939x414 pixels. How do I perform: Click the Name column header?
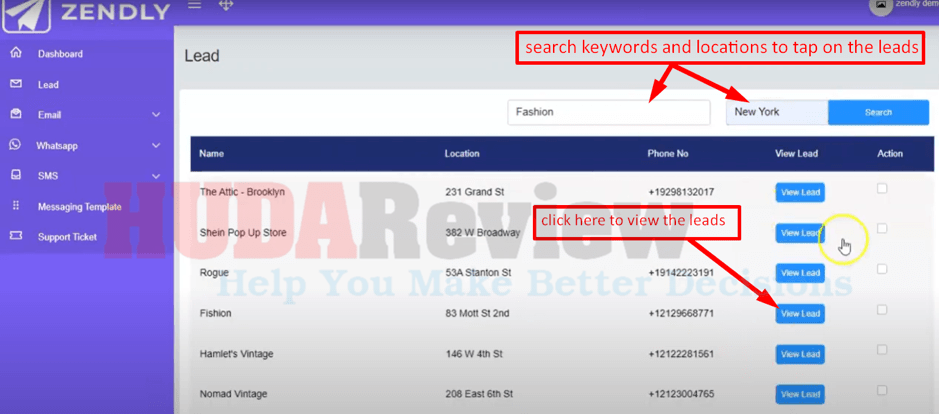click(211, 153)
